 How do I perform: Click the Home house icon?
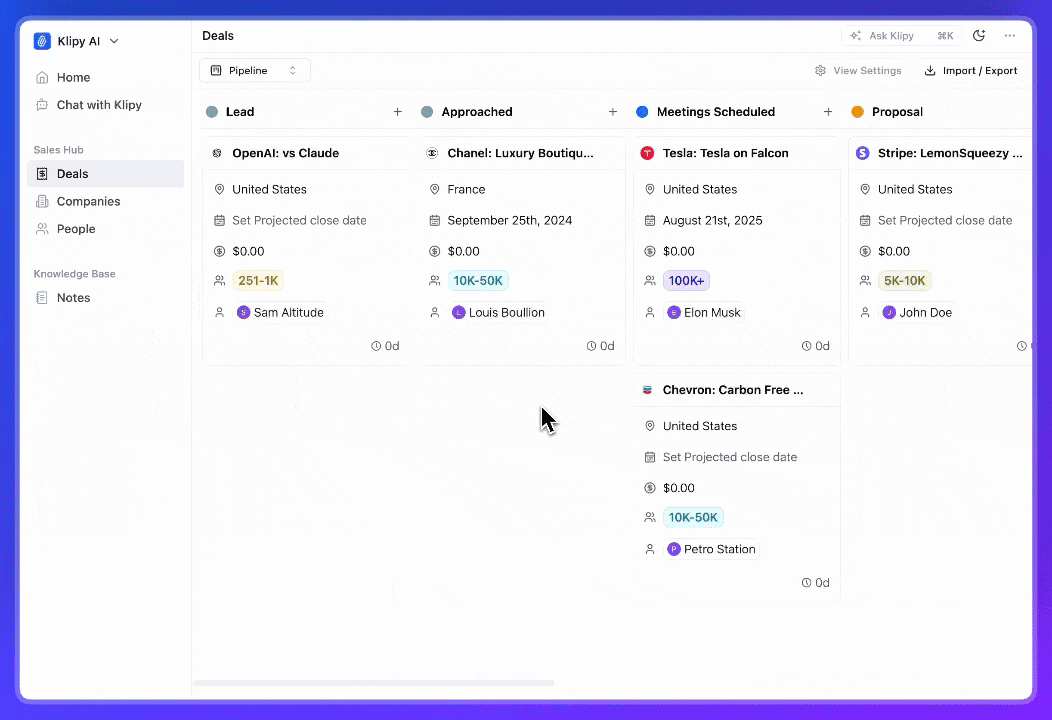coord(42,77)
